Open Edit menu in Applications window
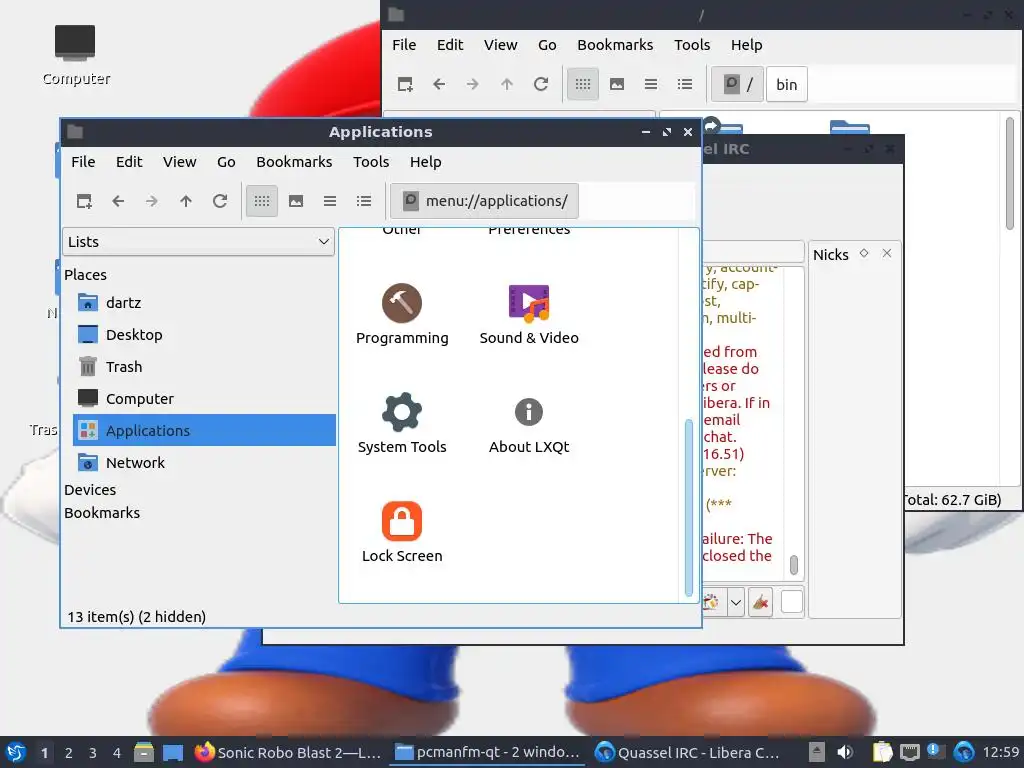The width and height of the screenshot is (1024, 768). click(x=129, y=162)
